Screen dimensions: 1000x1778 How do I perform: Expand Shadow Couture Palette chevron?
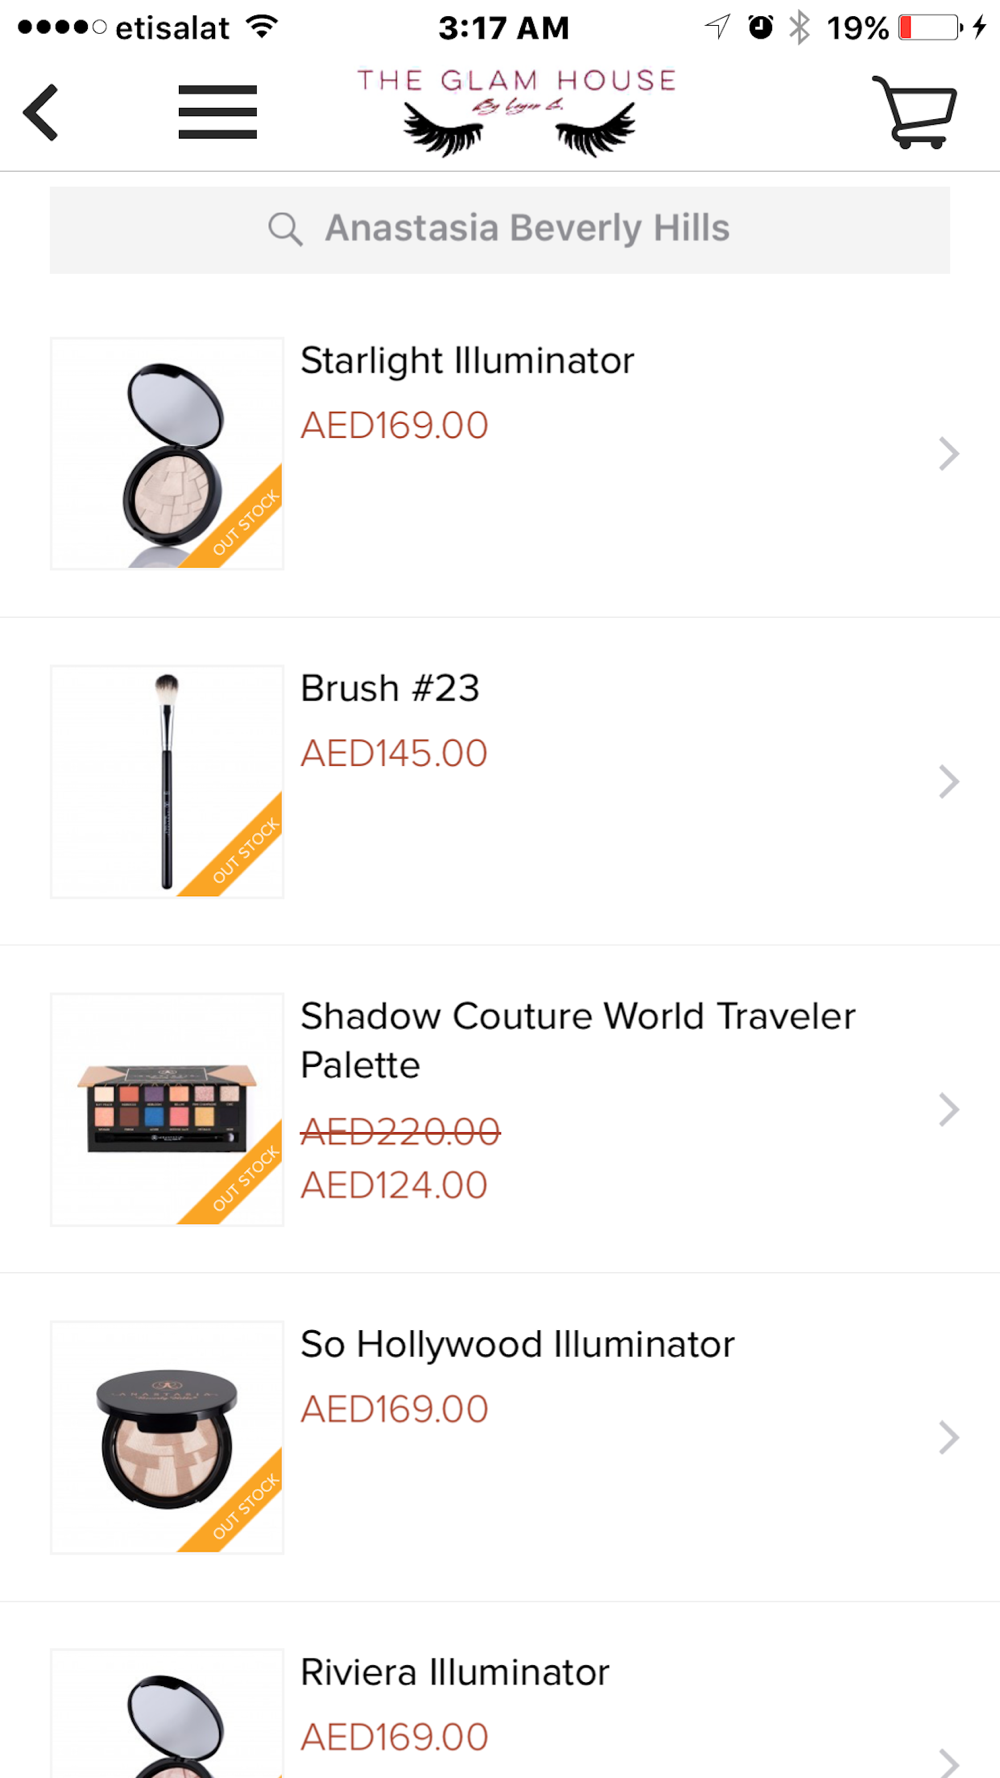(948, 1109)
